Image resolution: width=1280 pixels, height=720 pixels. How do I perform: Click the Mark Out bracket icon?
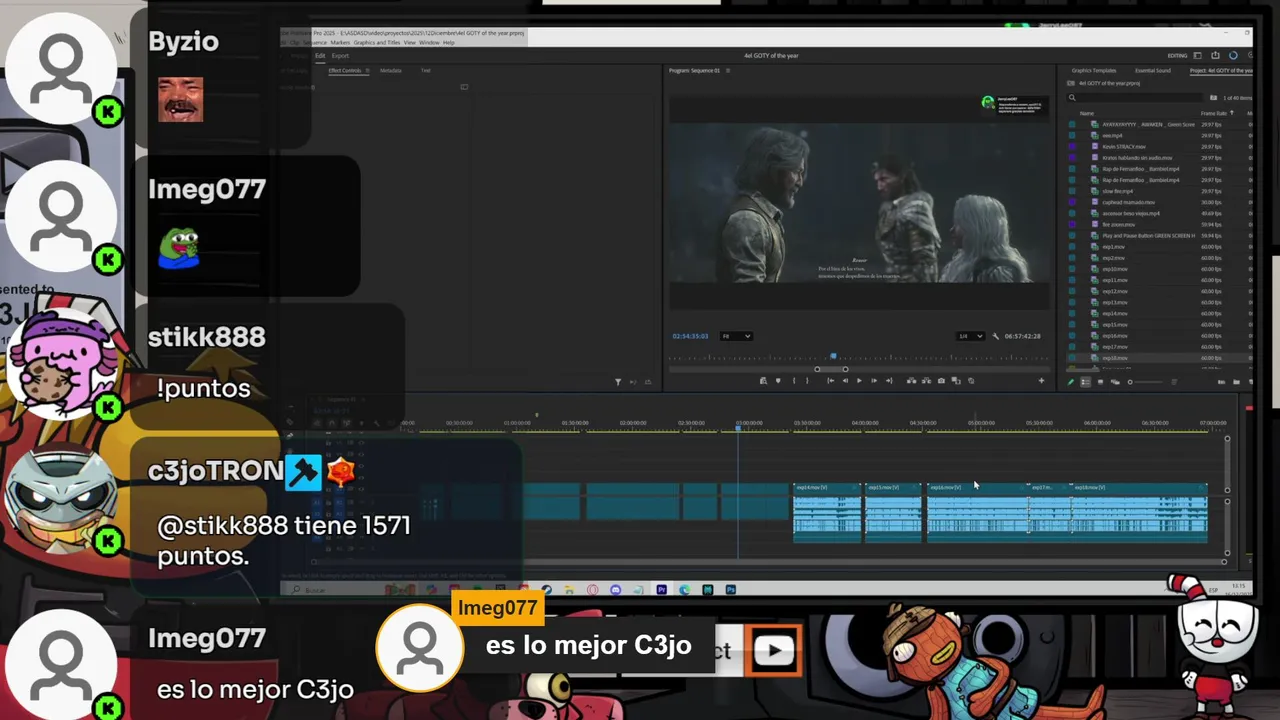pyautogui.click(x=807, y=381)
